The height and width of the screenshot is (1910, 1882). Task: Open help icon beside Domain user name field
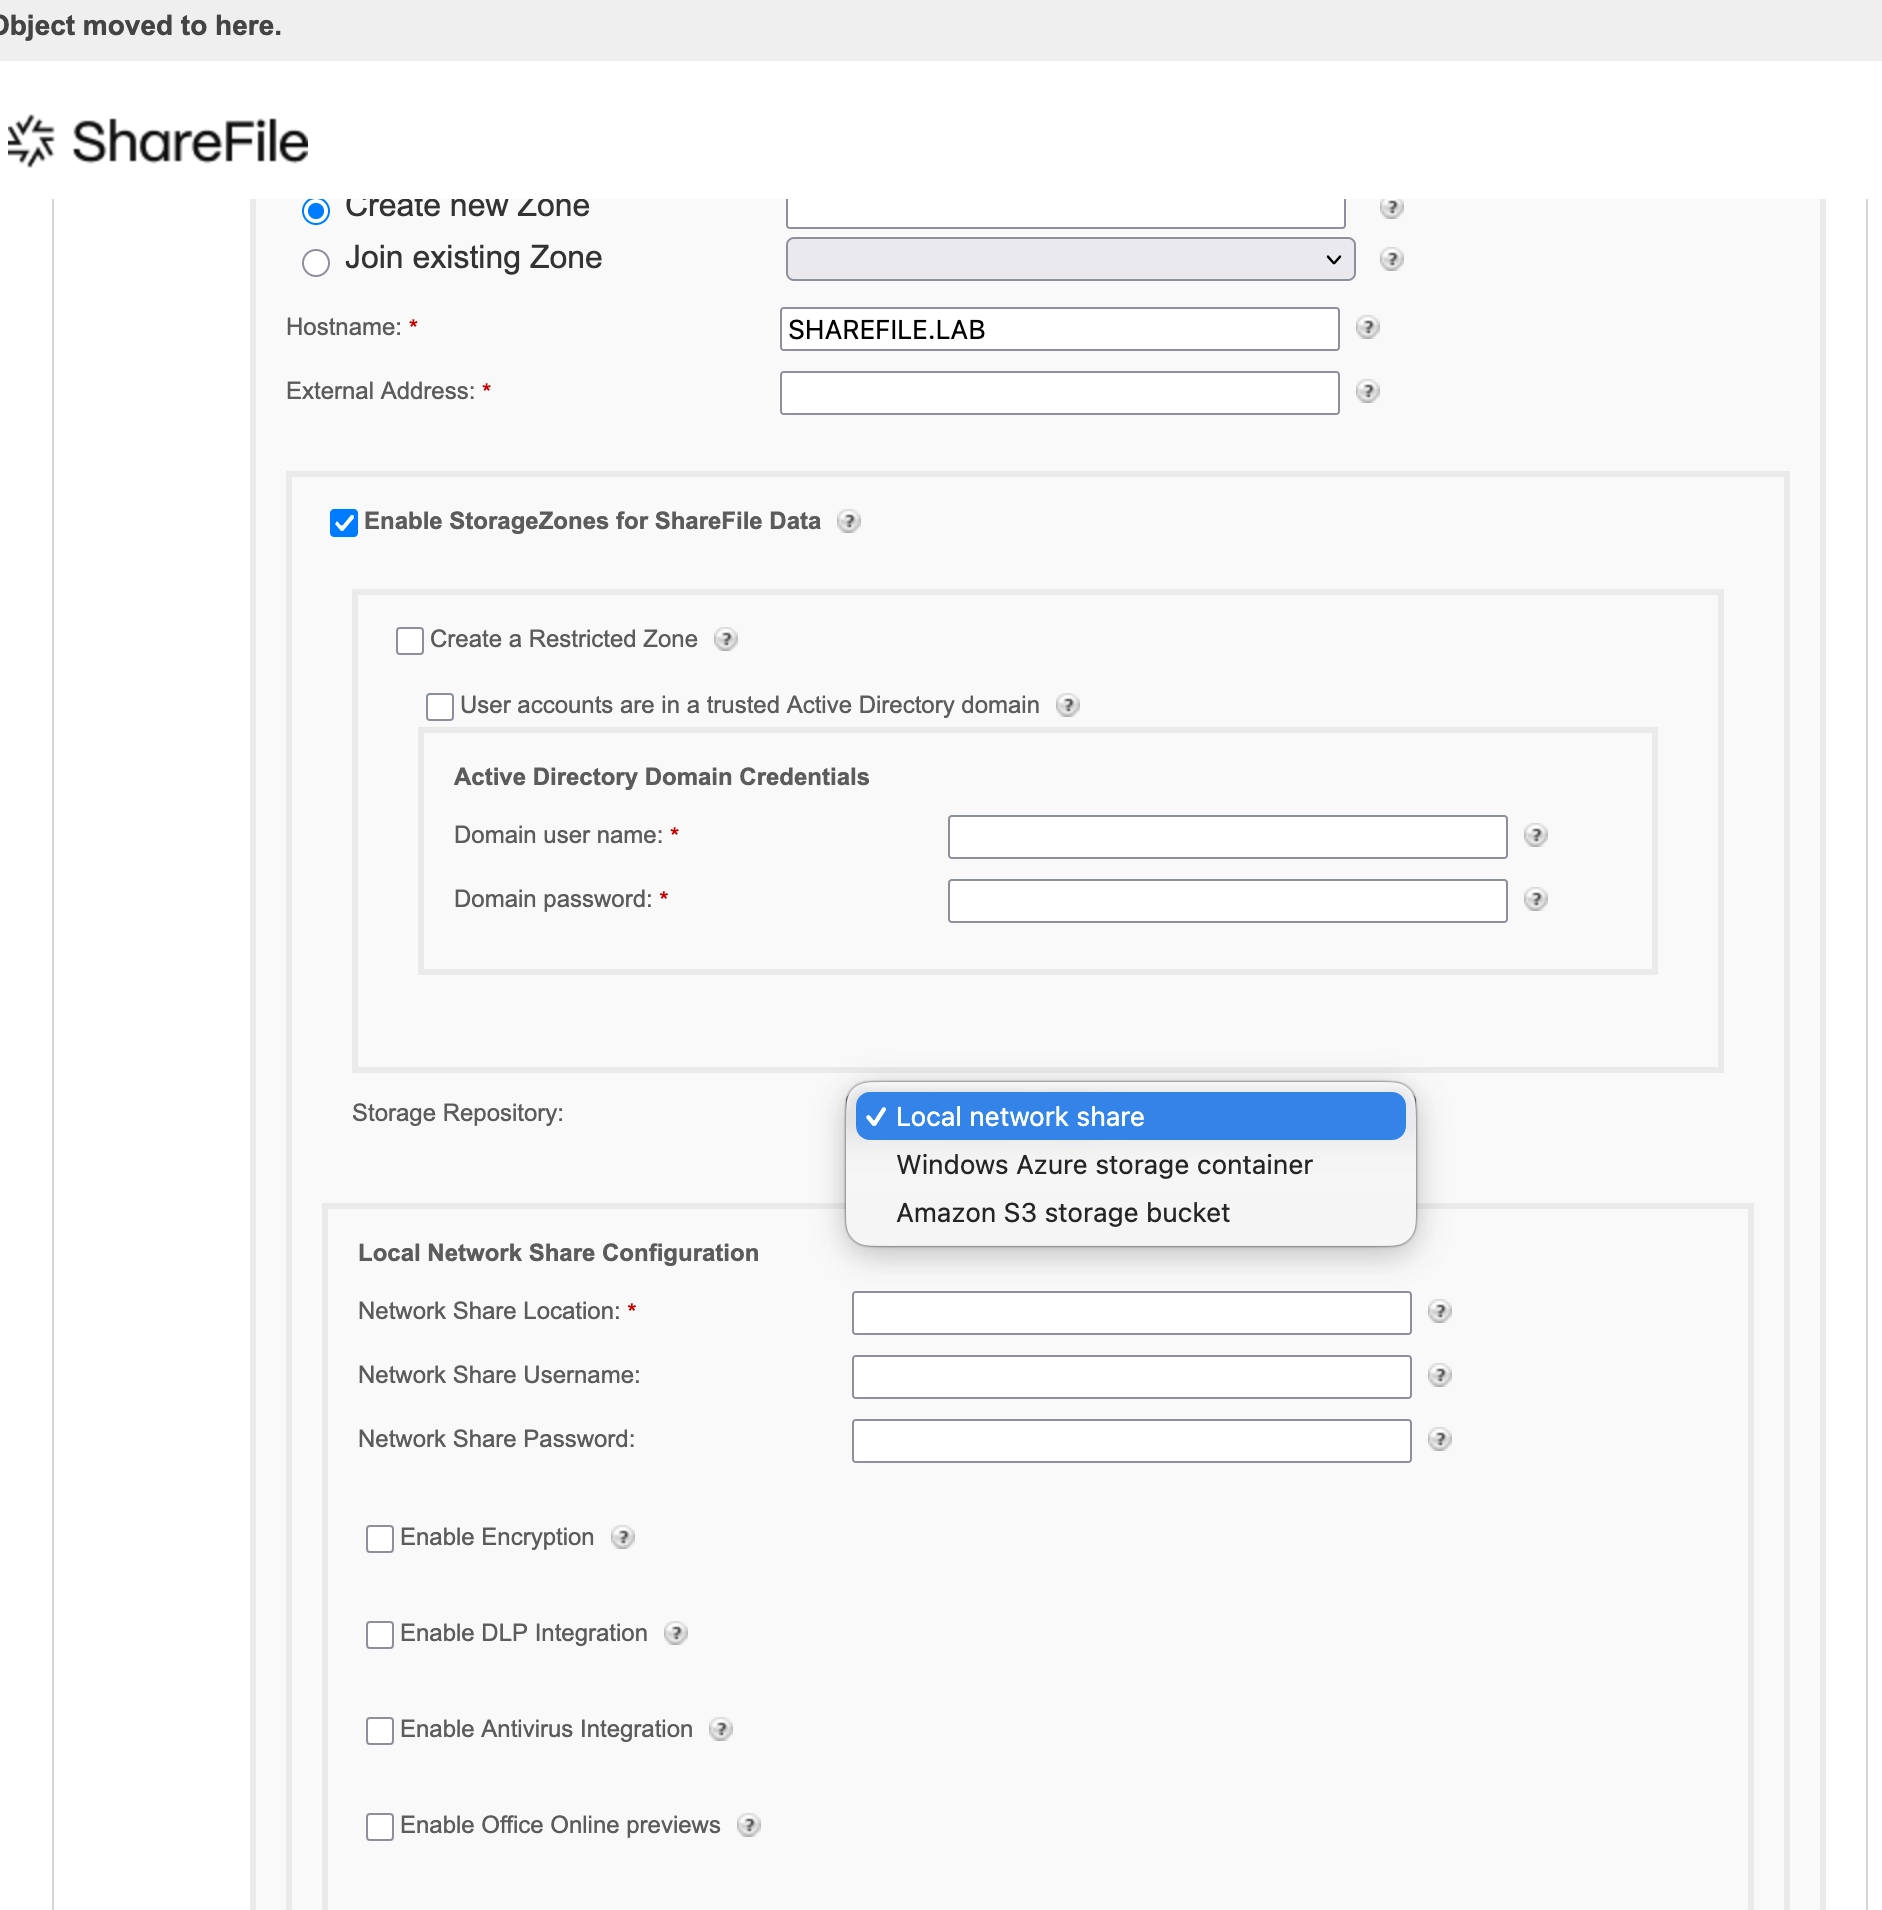[1535, 836]
